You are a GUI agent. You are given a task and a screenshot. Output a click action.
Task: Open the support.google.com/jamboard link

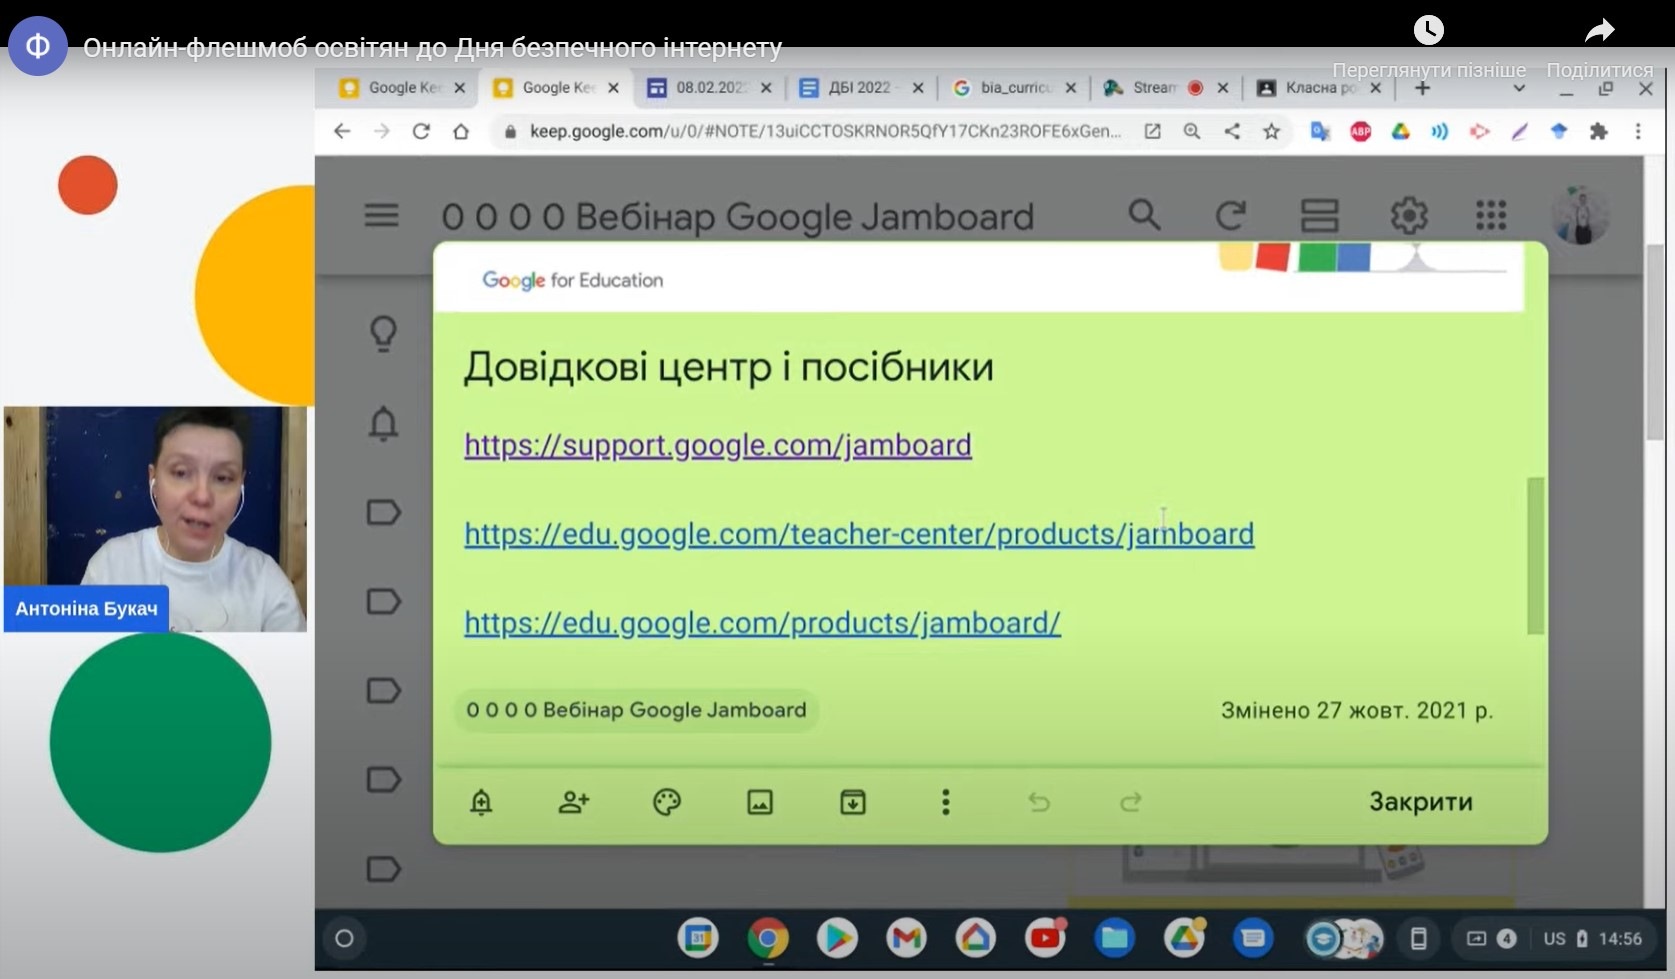(x=717, y=445)
